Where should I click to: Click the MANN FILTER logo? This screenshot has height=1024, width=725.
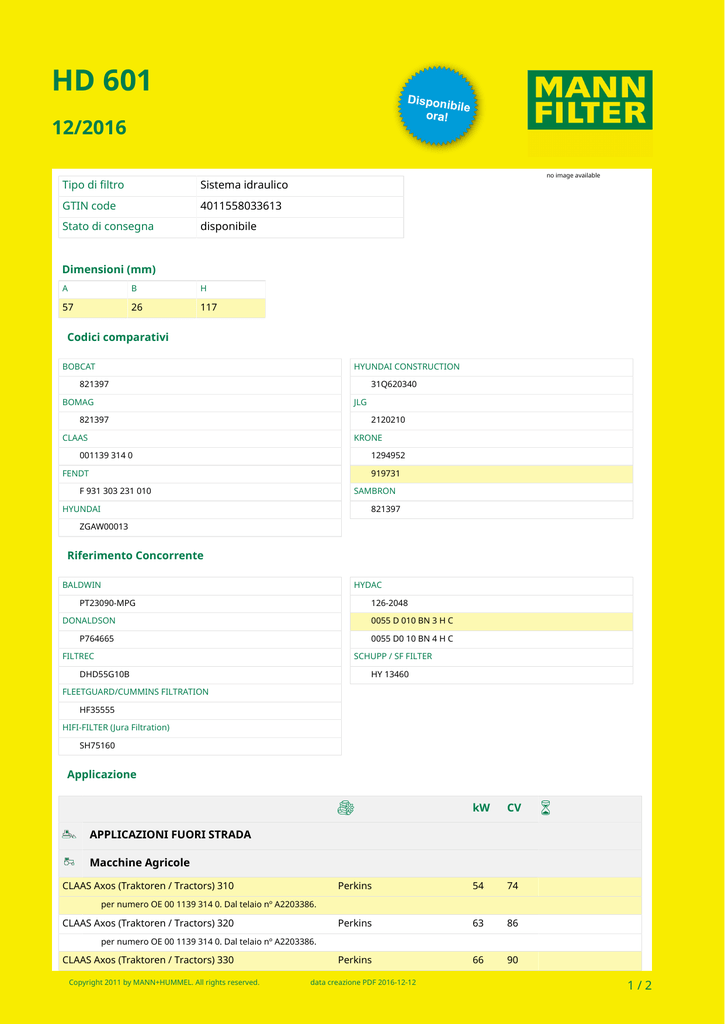[590, 99]
